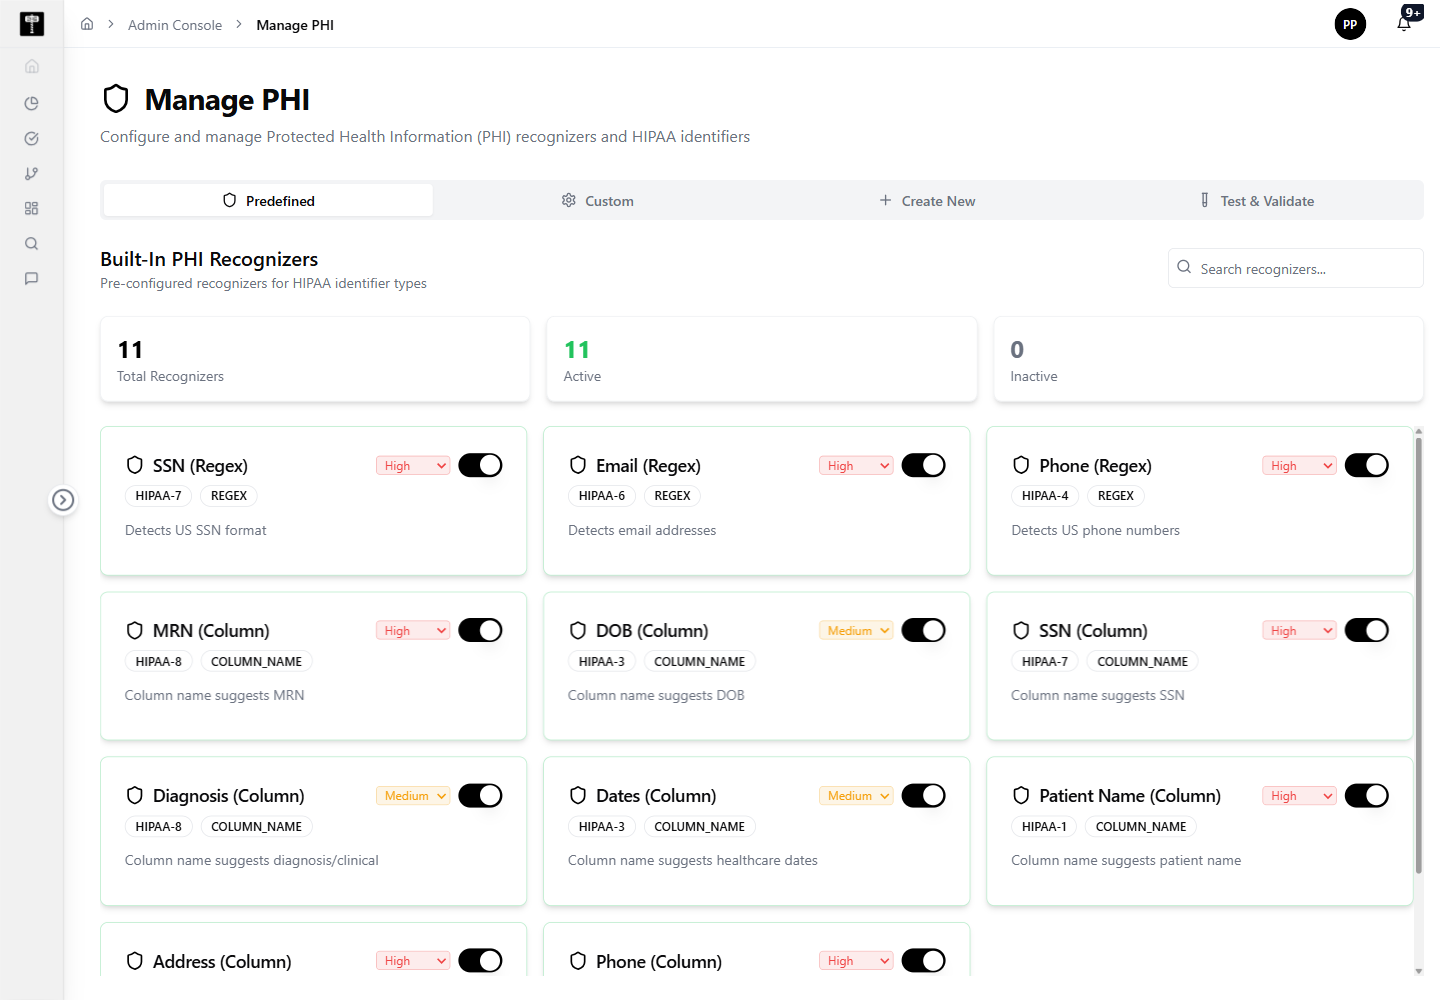Image resolution: width=1440 pixels, height=1000 pixels.
Task: Click shield icon on Dates (Column) card
Action: (x=578, y=795)
